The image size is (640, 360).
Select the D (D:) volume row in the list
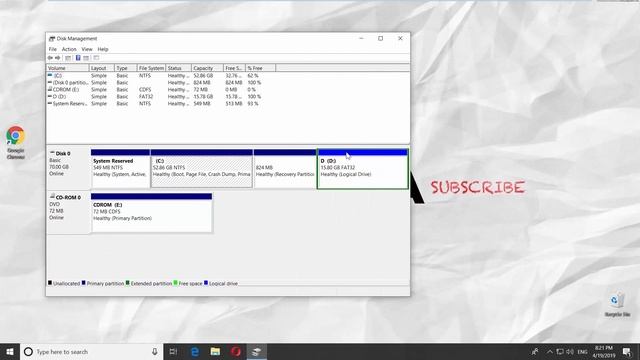click(x=161, y=96)
